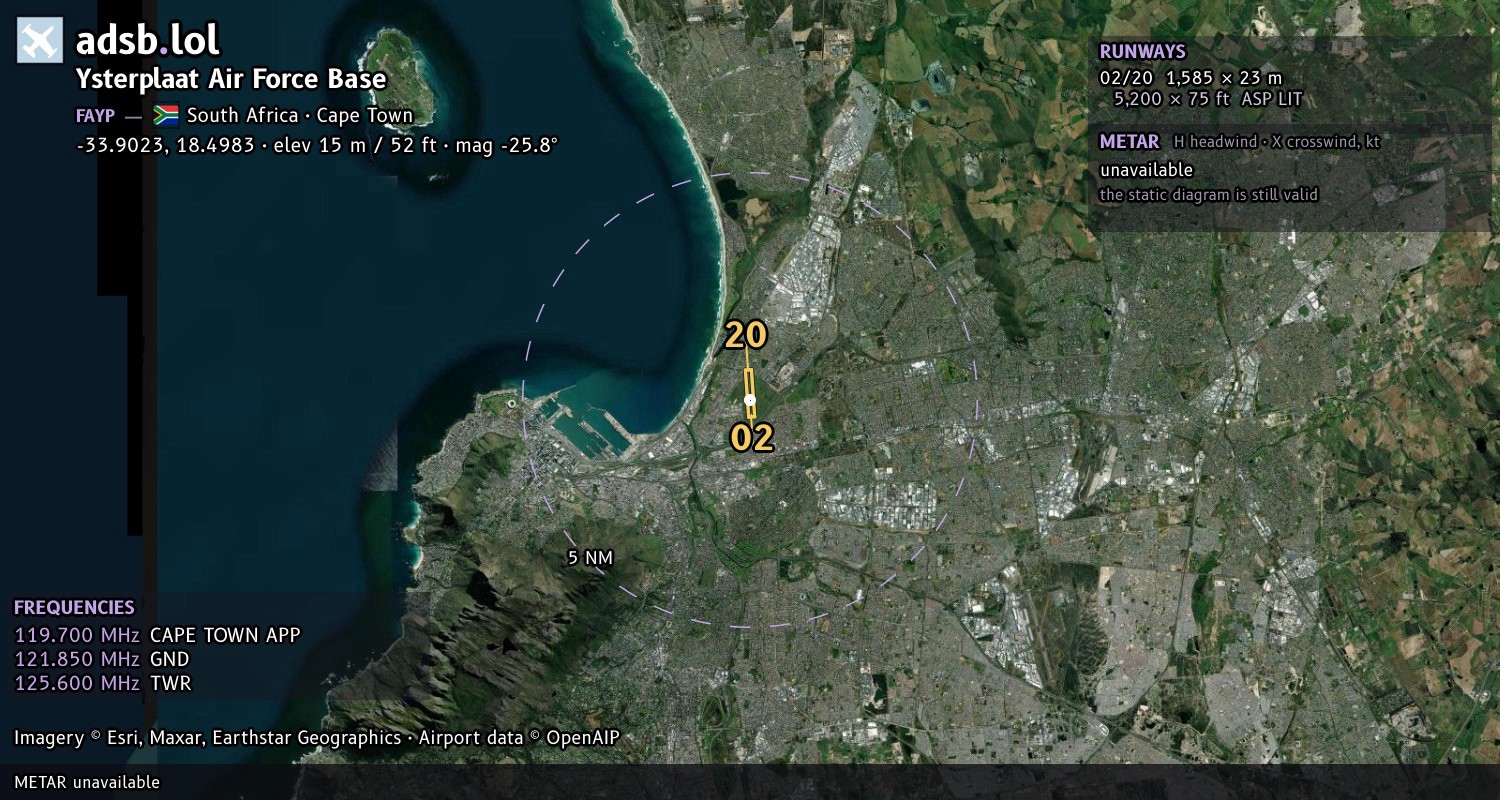Click the 119.700 MHz frequency value
The height and width of the screenshot is (800, 1500).
coord(76,635)
